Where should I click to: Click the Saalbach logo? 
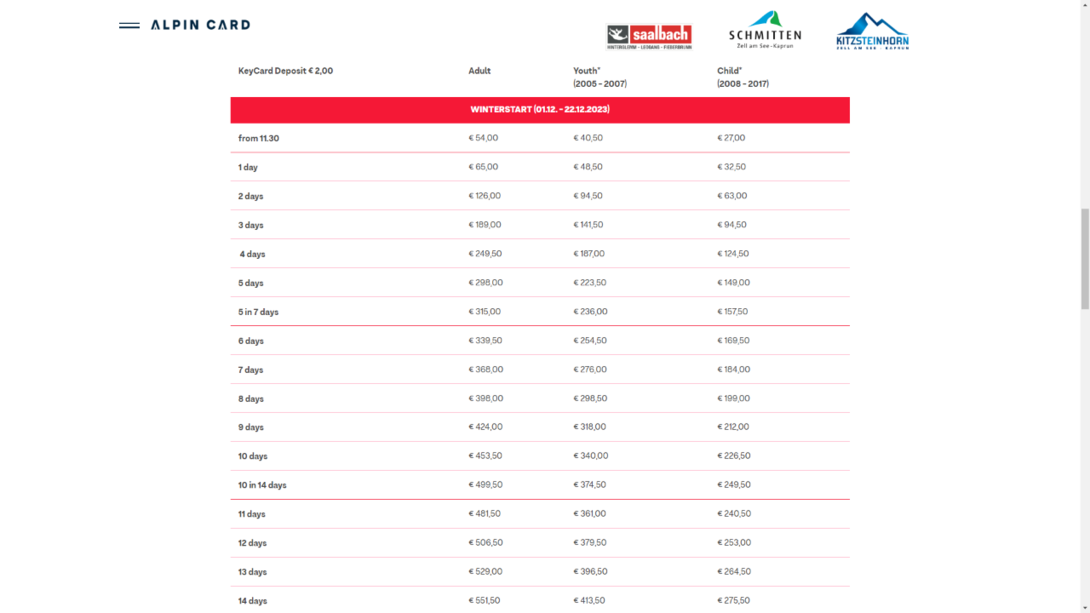[649, 36]
